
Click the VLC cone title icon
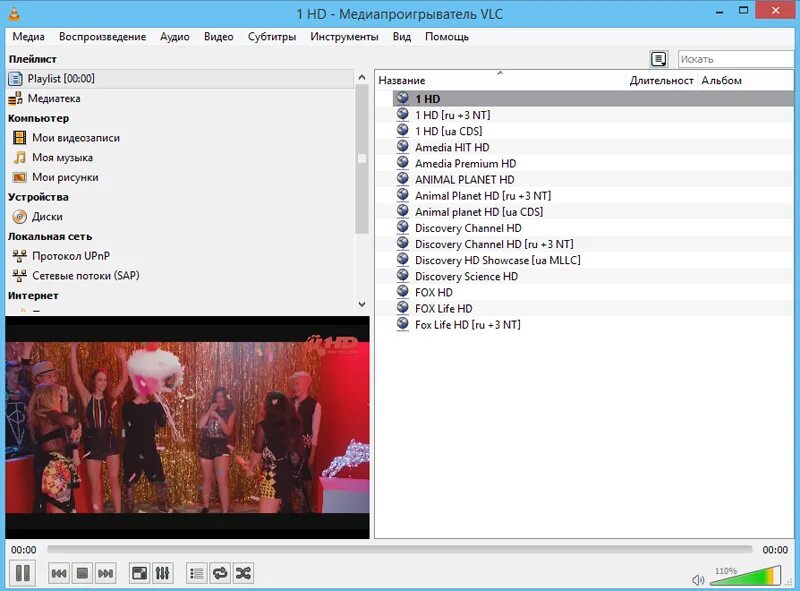pyautogui.click(x=14, y=13)
